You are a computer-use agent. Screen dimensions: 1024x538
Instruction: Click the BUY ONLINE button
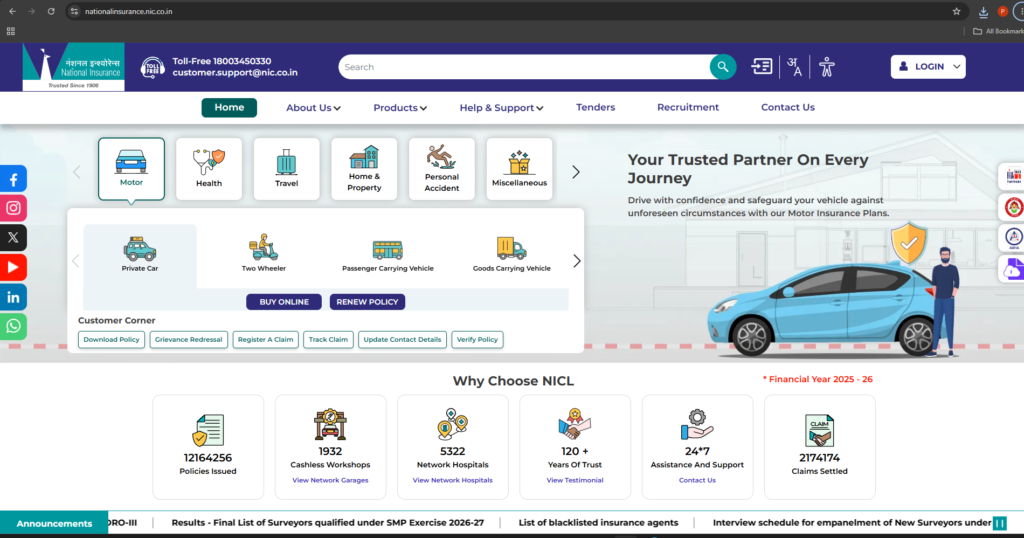pos(284,302)
